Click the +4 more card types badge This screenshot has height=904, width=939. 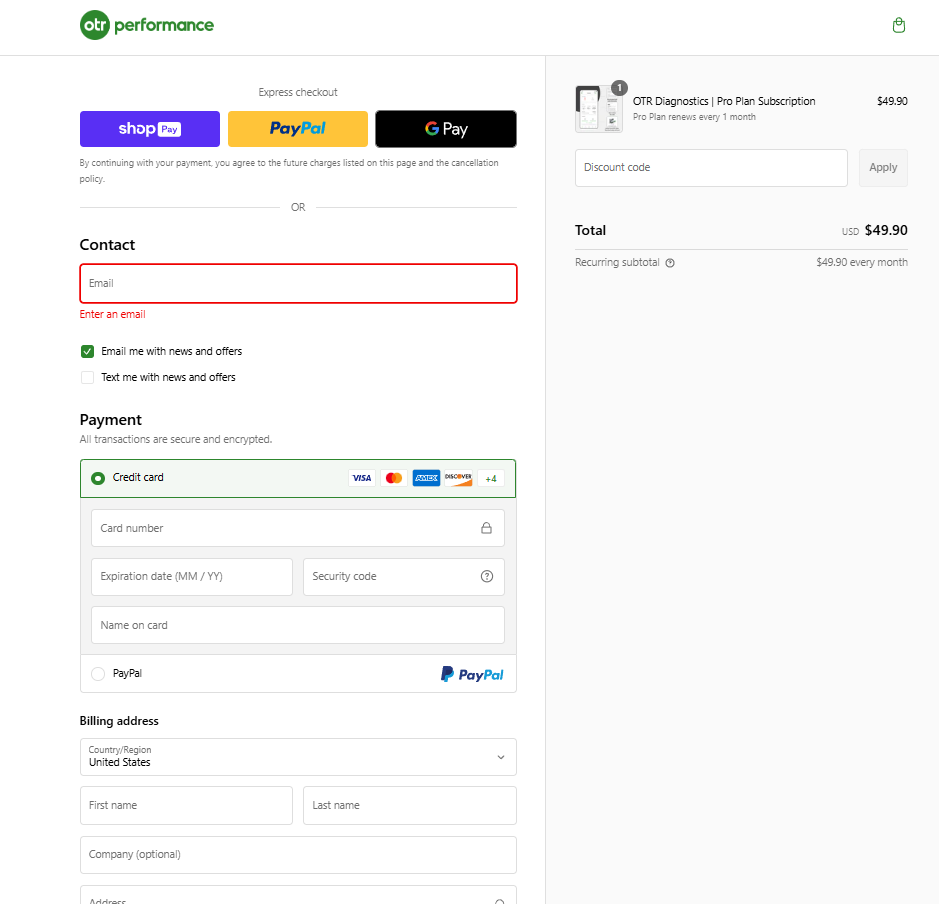(491, 478)
